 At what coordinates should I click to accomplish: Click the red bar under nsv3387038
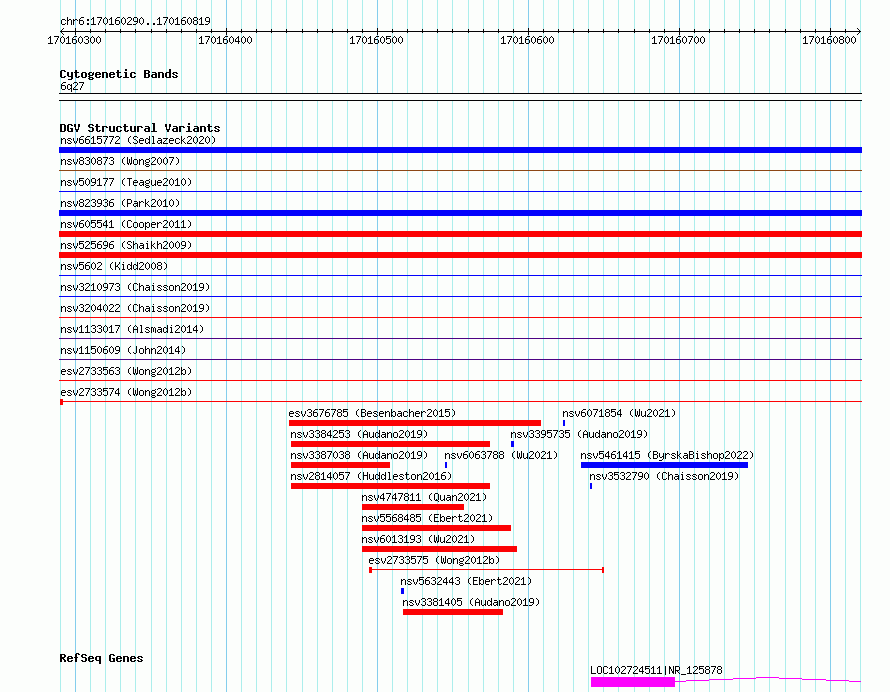tap(340, 465)
